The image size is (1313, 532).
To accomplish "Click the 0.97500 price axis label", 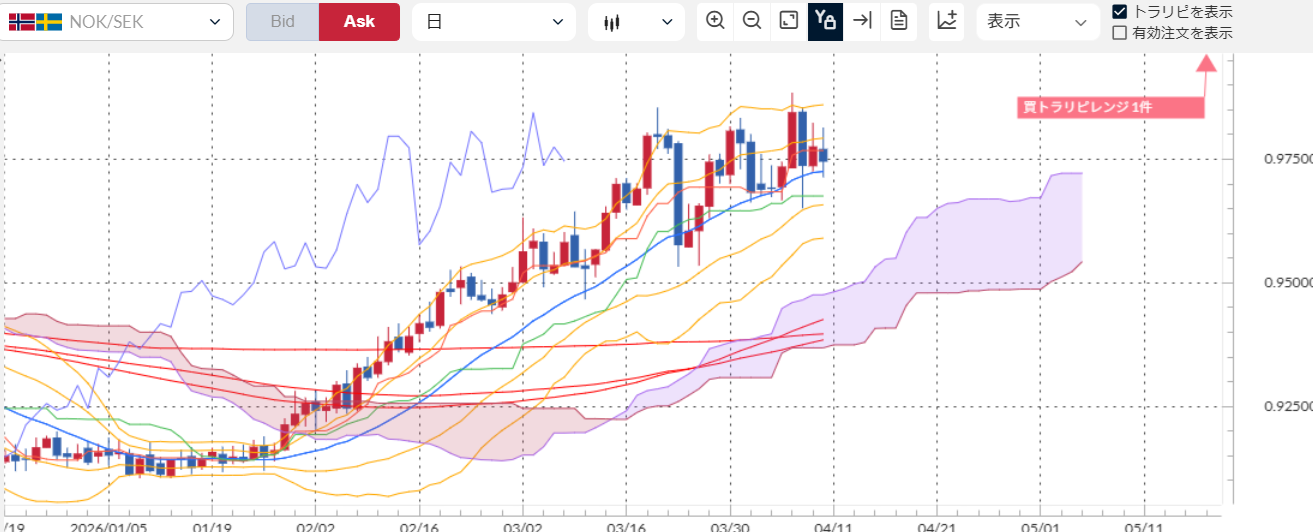I will pyautogui.click(x=1287, y=159).
